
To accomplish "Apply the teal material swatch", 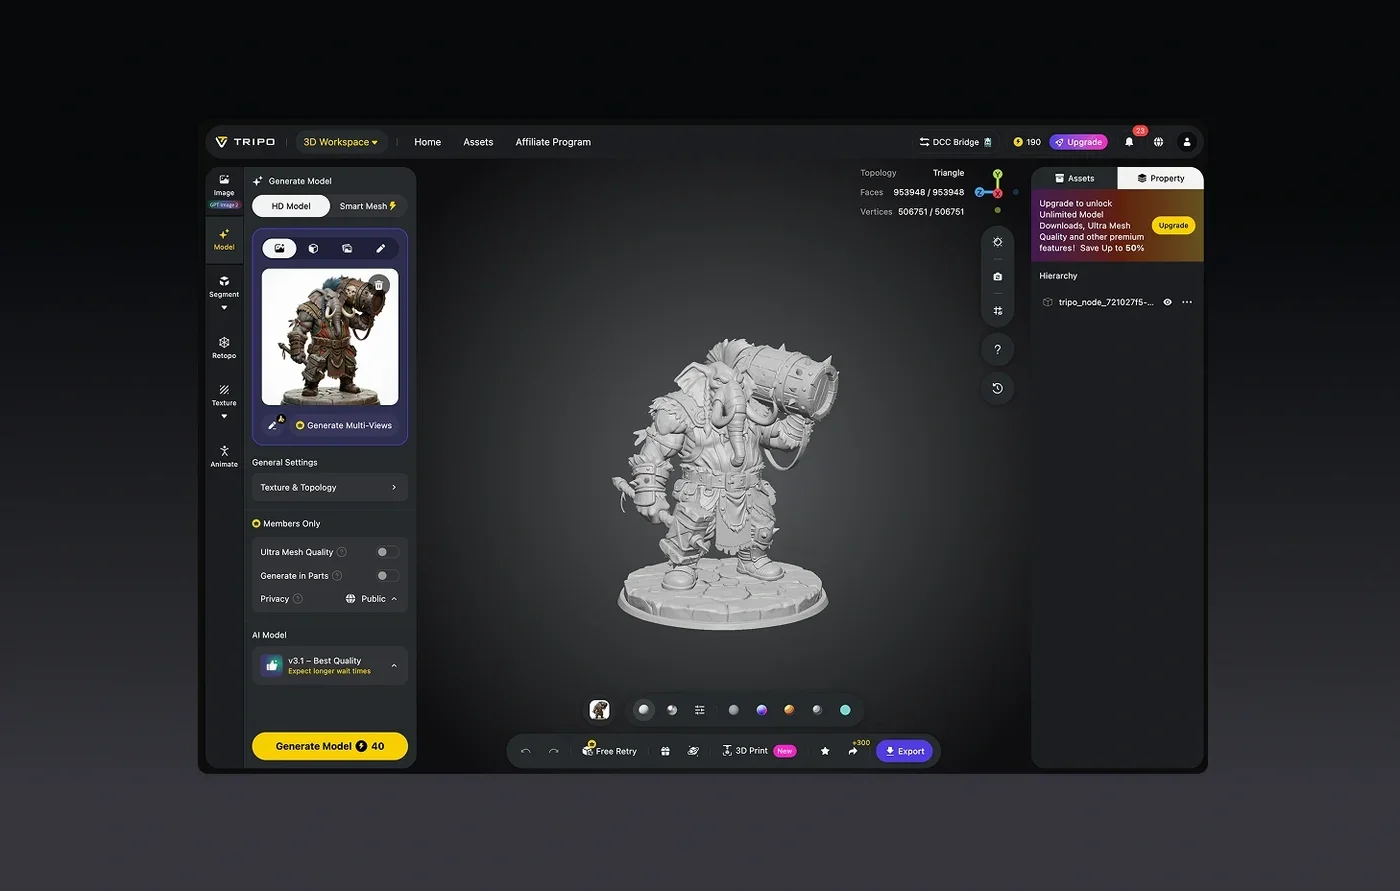I will [x=845, y=710].
